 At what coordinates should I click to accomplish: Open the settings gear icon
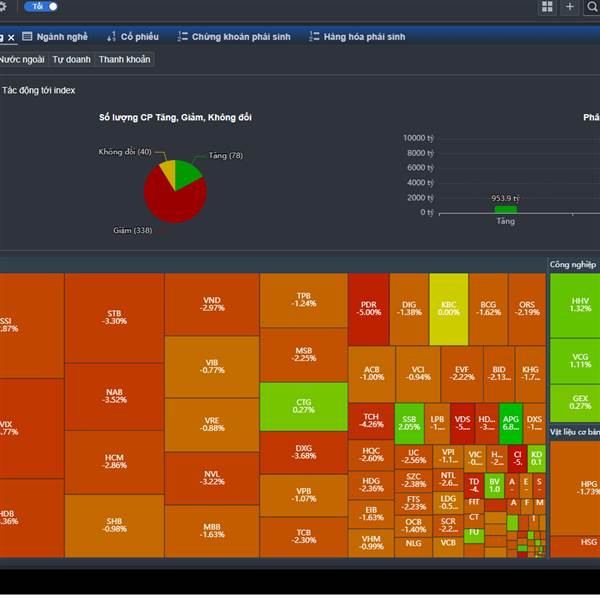click(3, 7)
